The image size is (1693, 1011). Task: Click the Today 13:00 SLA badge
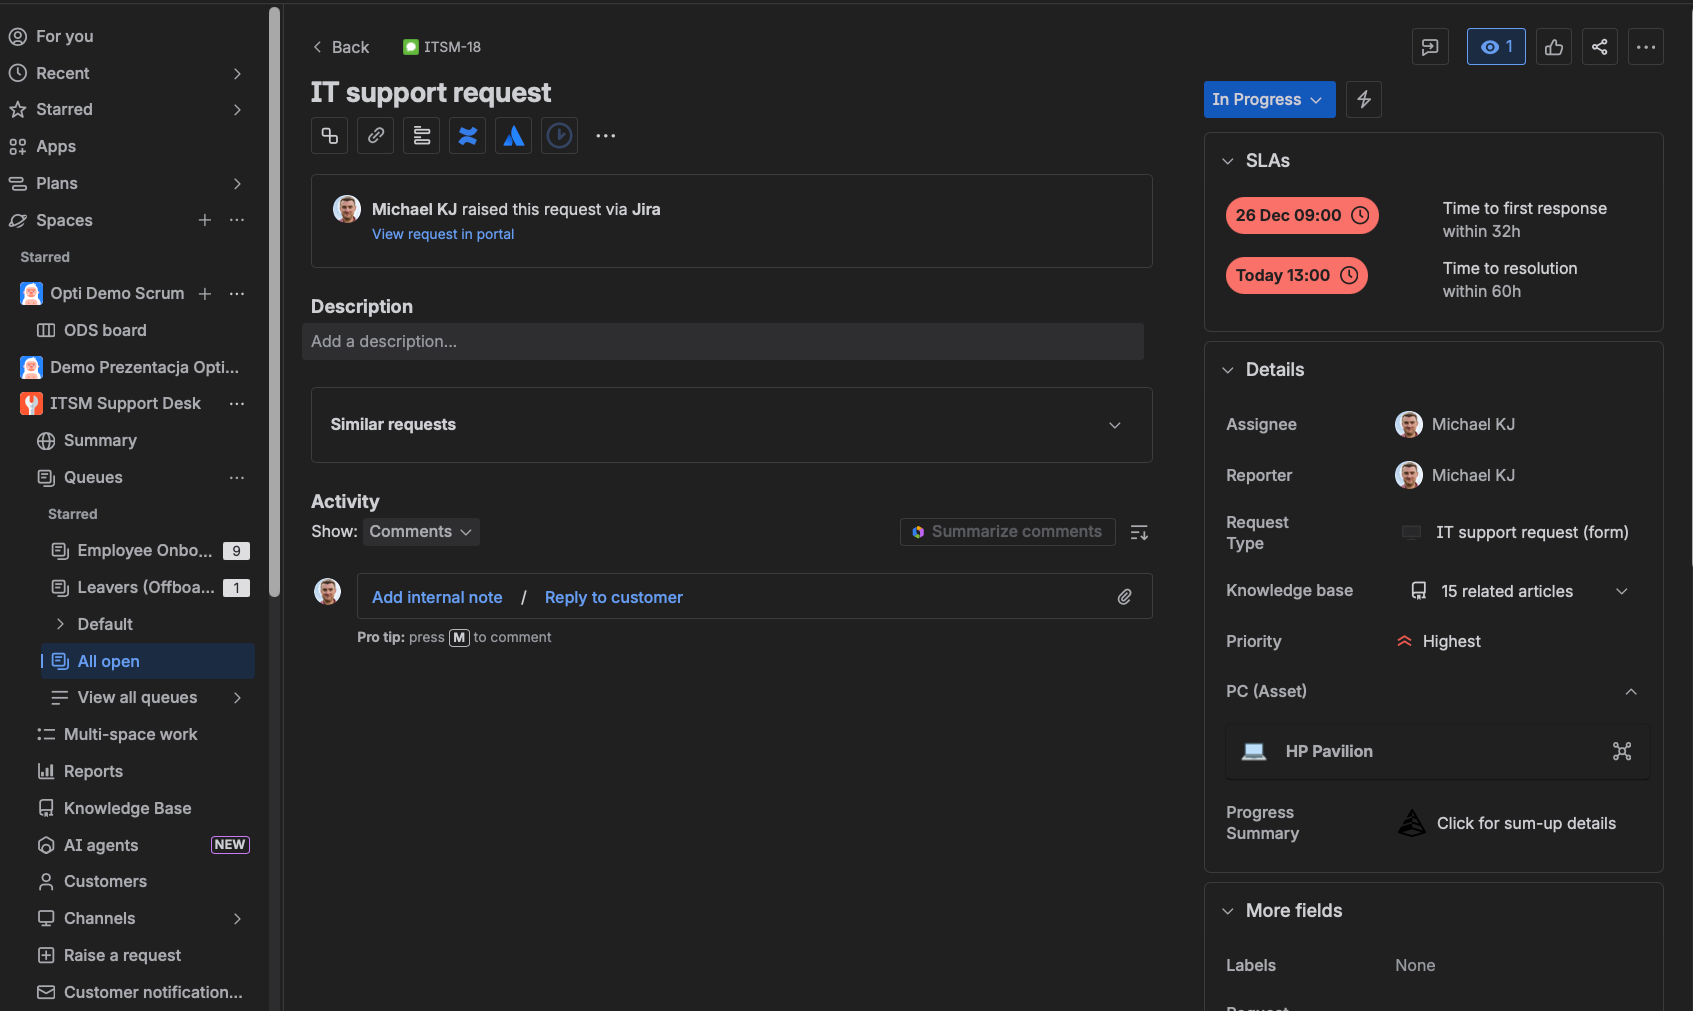pos(1296,276)
